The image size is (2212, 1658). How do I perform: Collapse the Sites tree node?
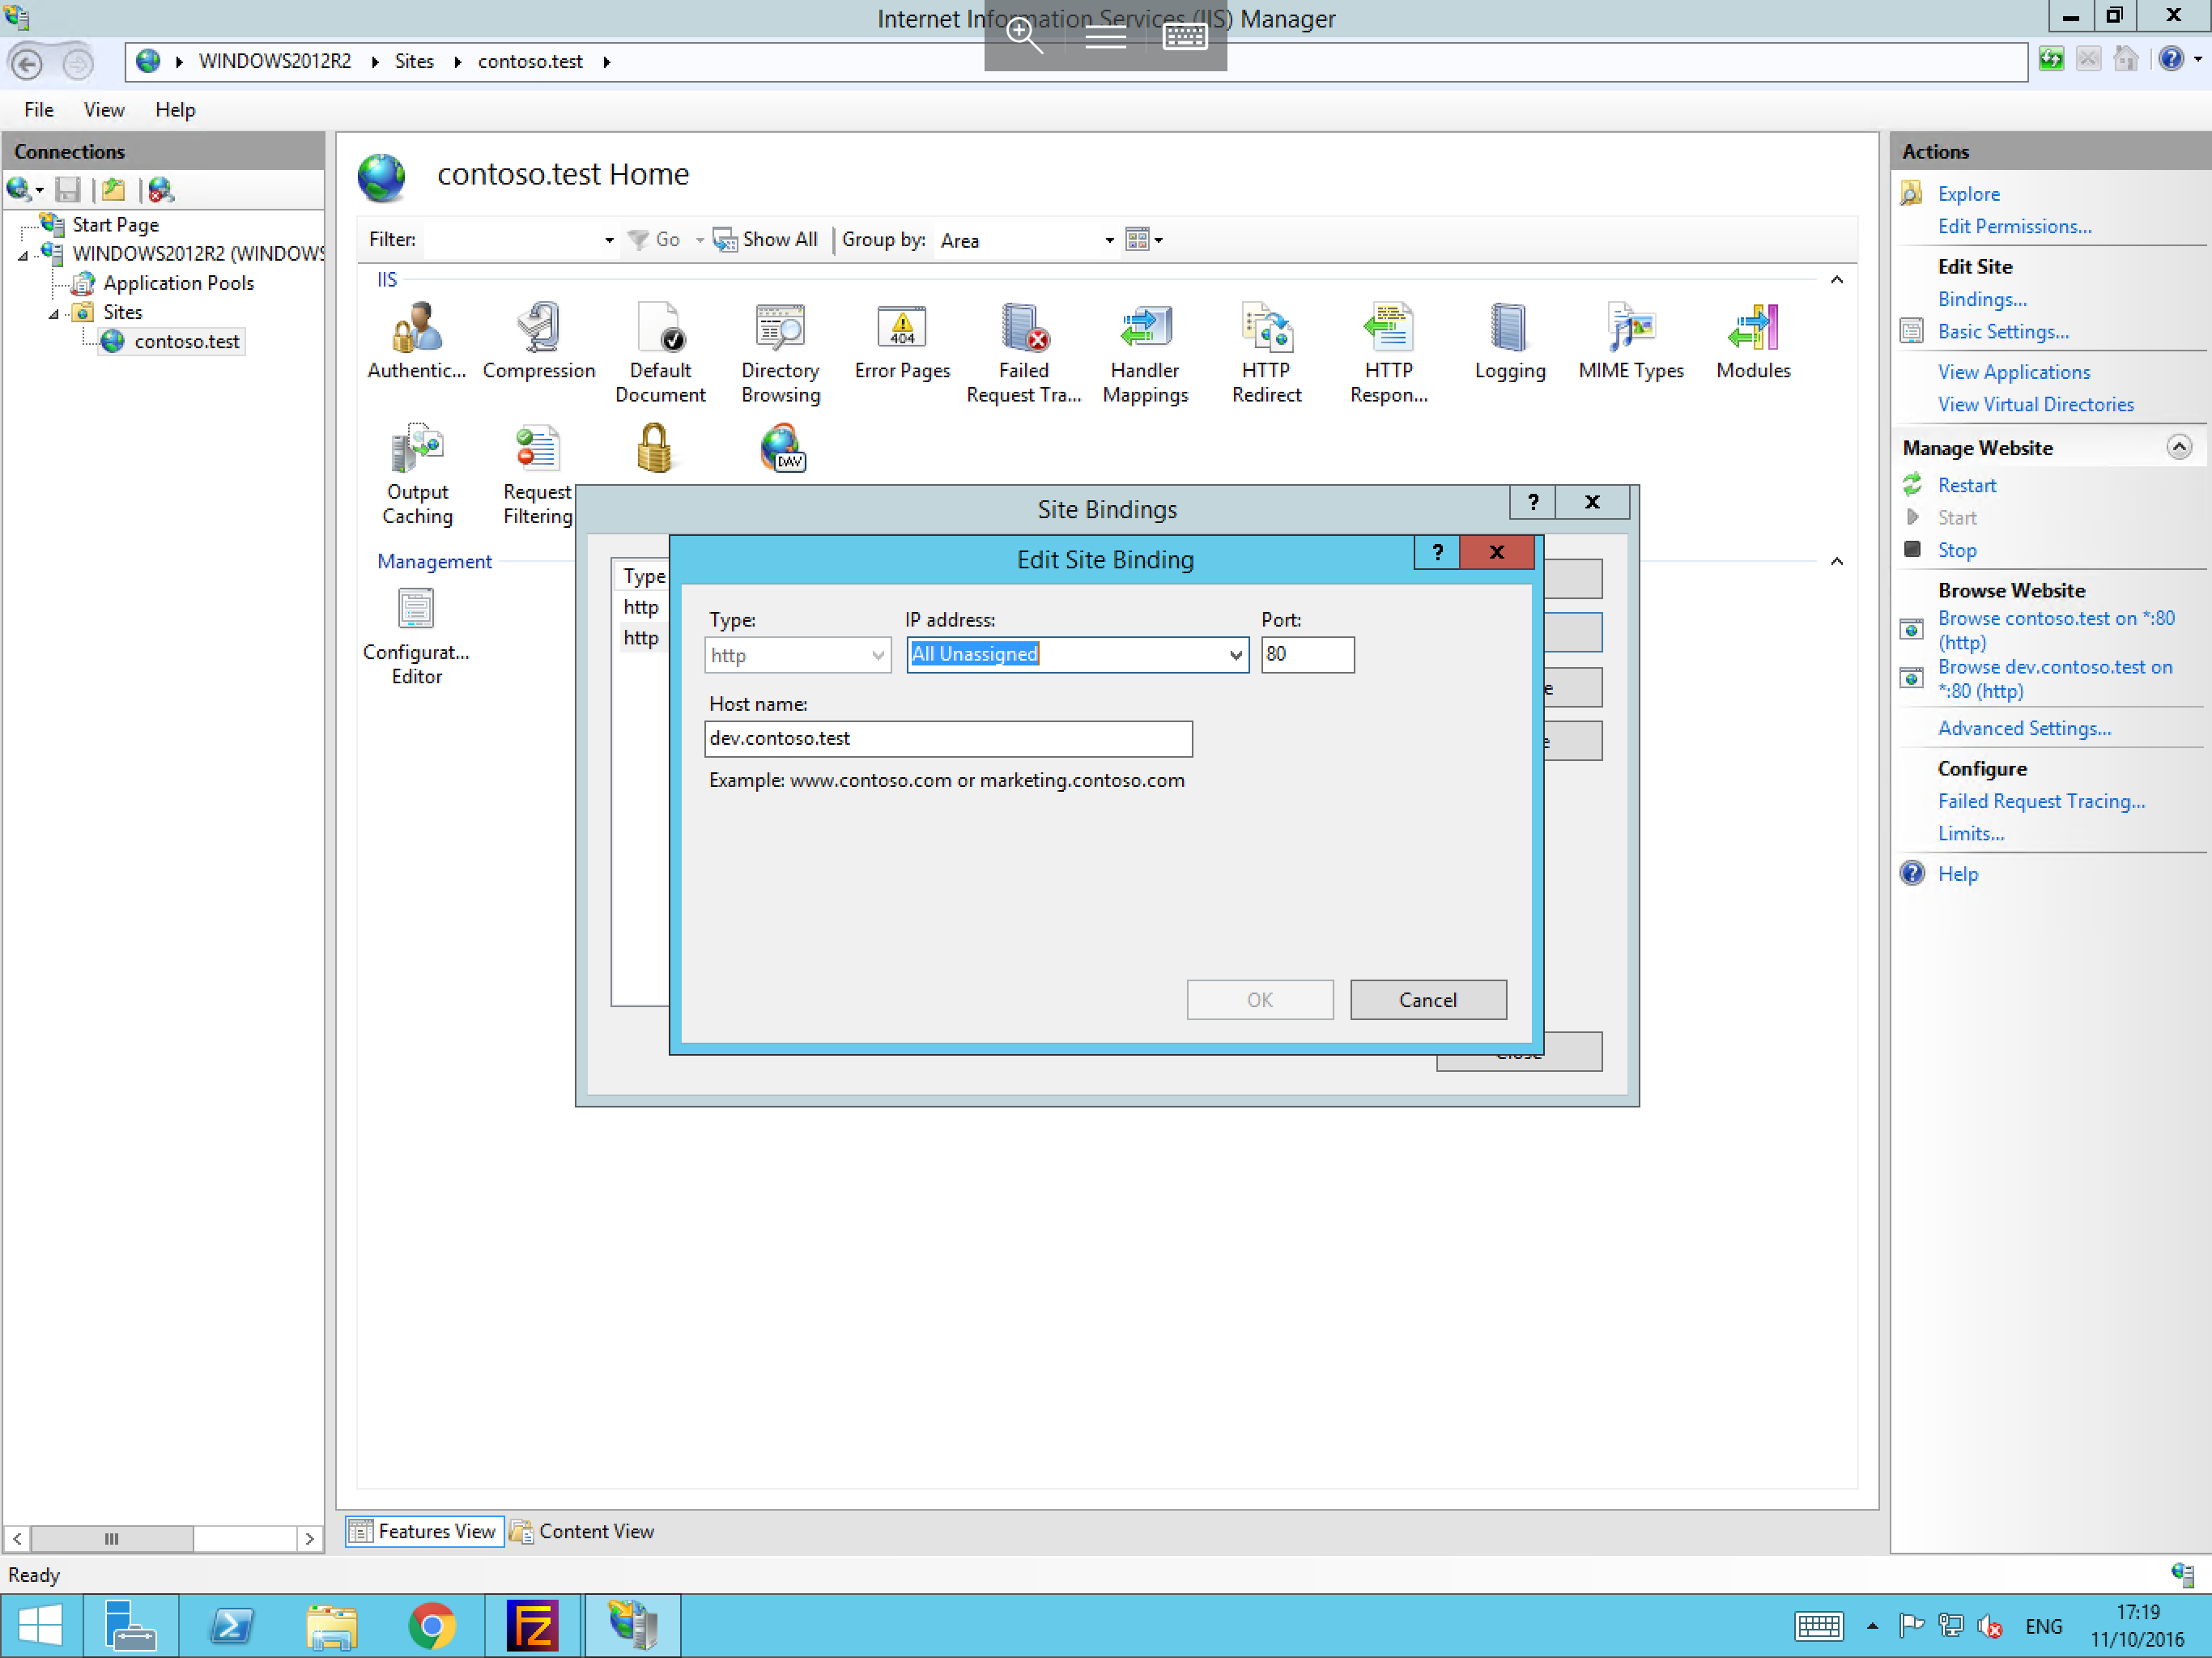[54, 313]
